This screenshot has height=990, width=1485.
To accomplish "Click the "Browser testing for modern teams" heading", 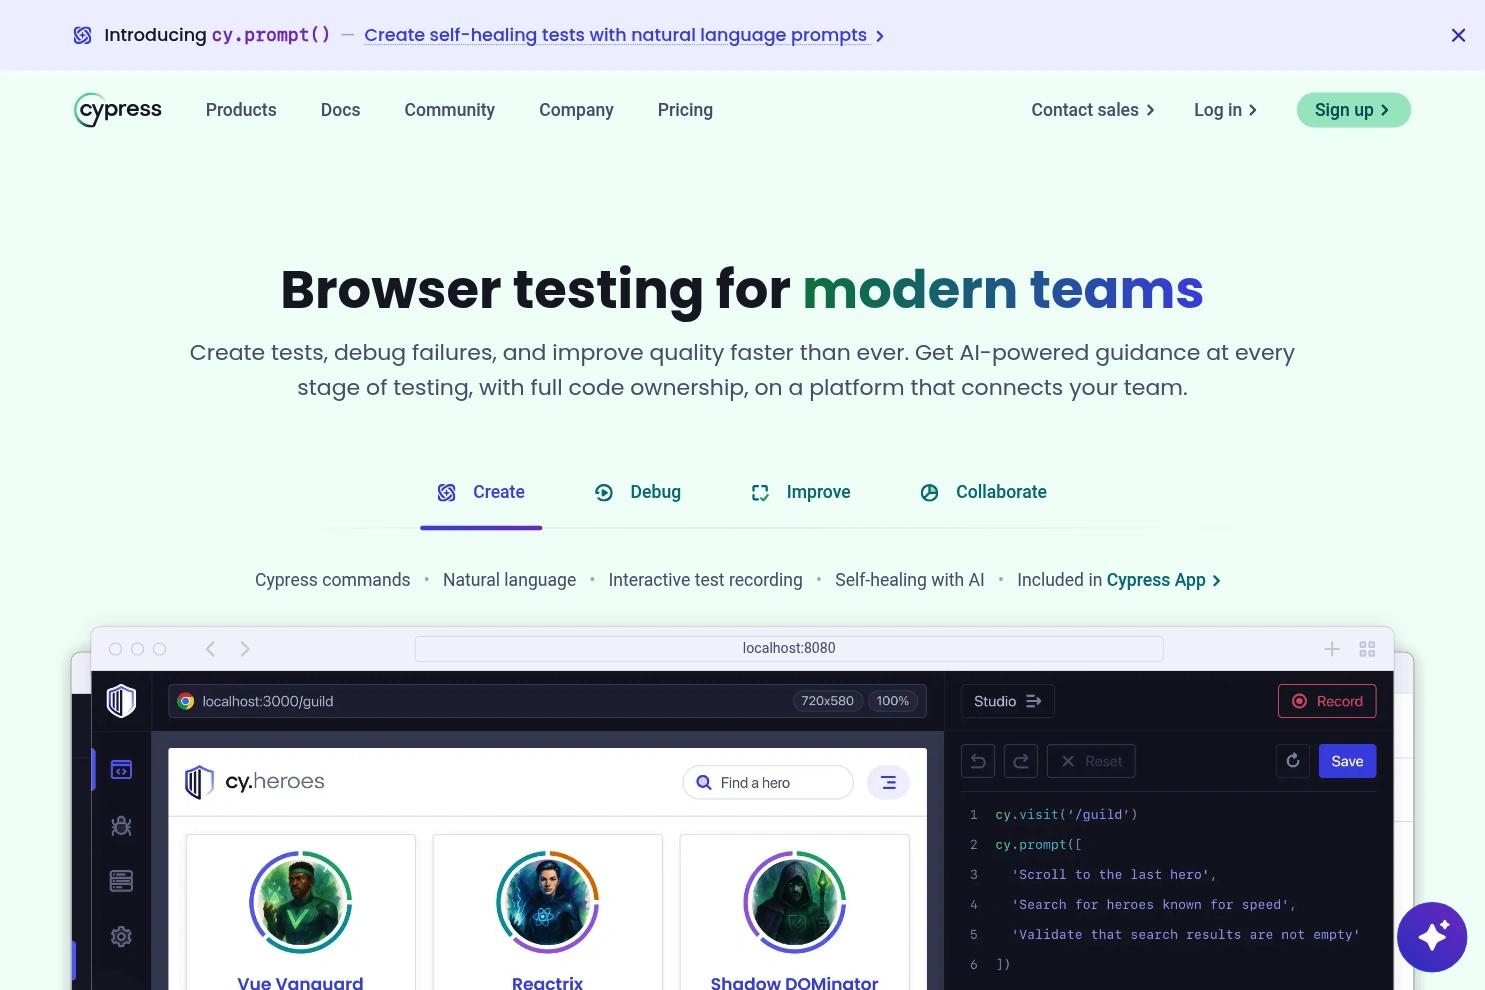I will click(742, 290).
